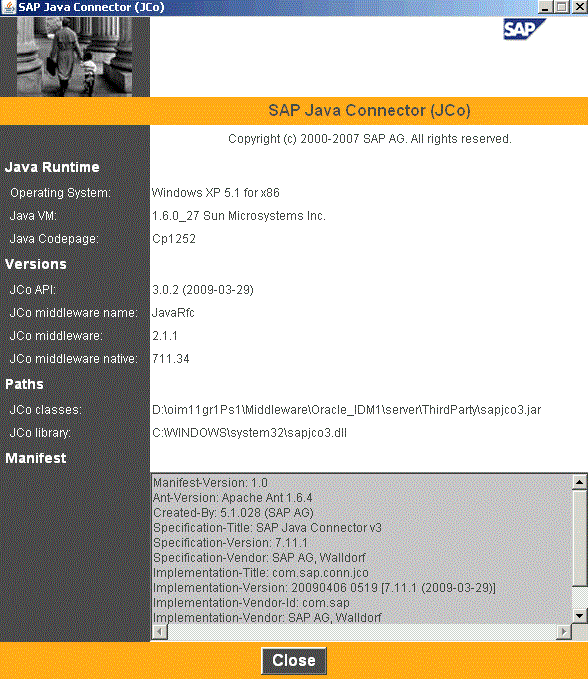
Task: Select the 'Paths' section heading
Action: point(24,384)
